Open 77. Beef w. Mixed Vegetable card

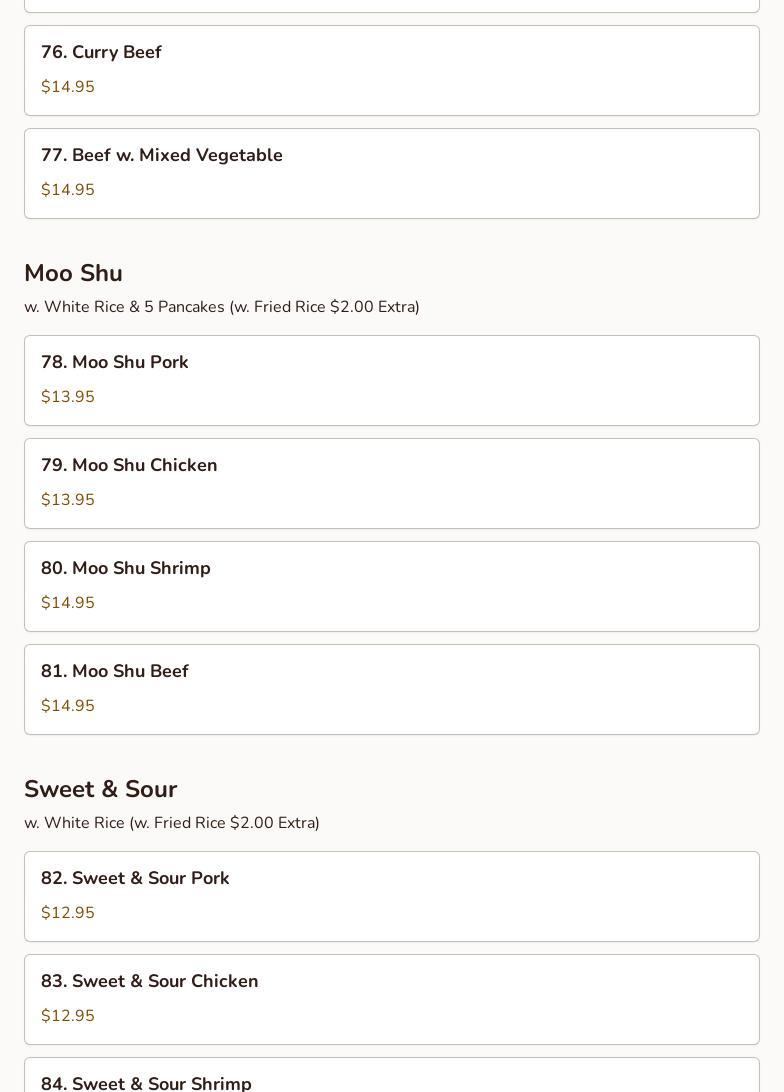point(391,173)
